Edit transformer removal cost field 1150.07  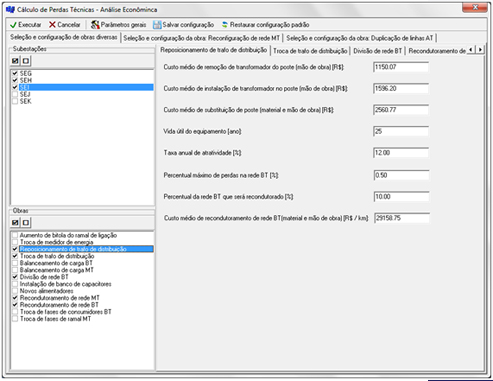click(x=401, y=67)
